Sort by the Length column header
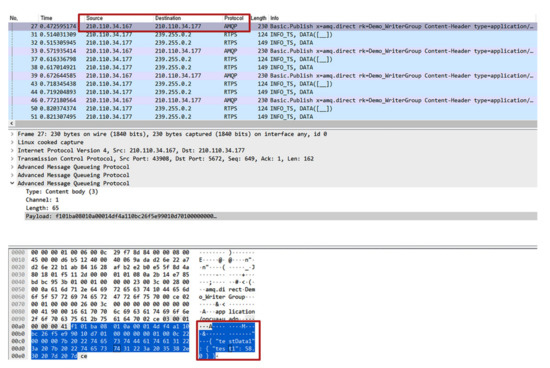 pos(259,18)
